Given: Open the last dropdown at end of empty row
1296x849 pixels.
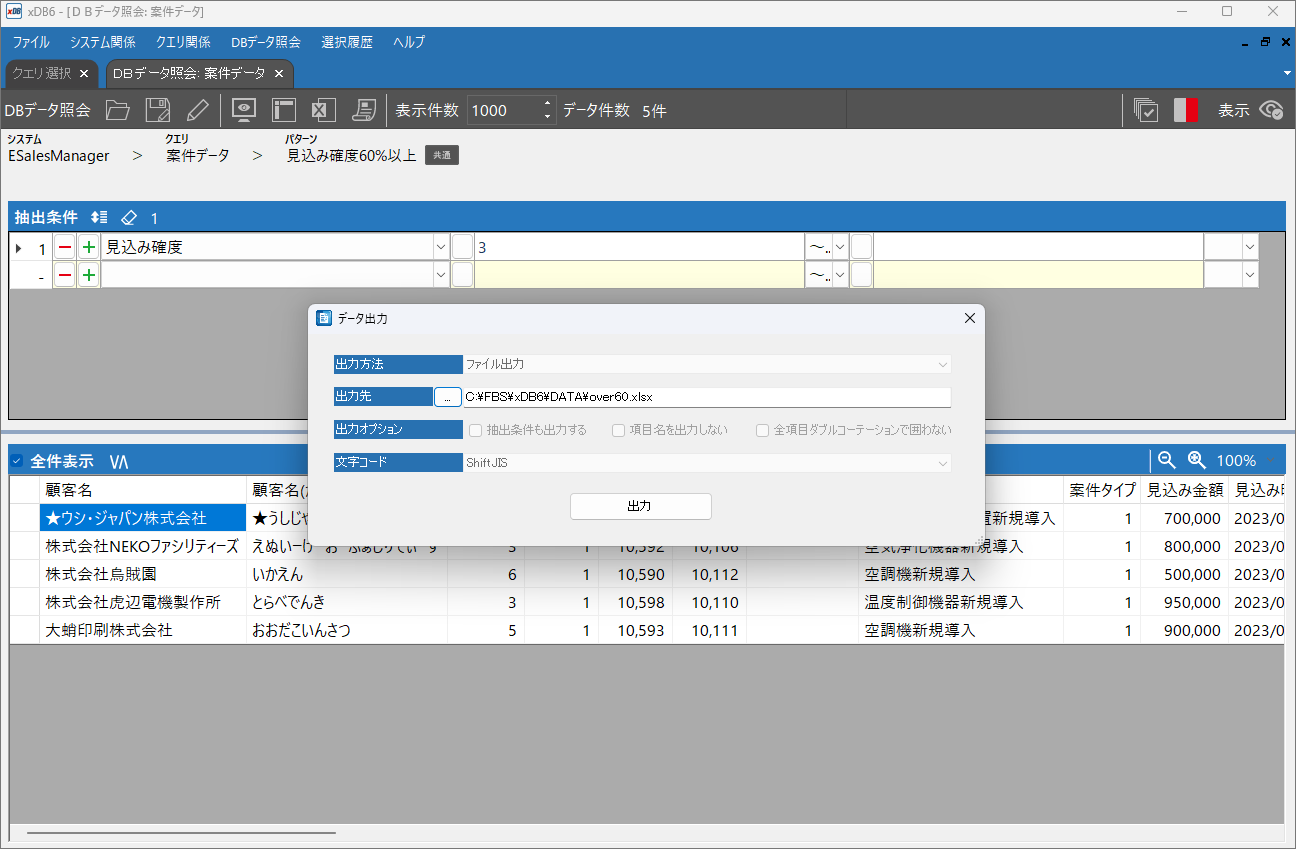Looking at the screenshot, I should [1249, 275].
